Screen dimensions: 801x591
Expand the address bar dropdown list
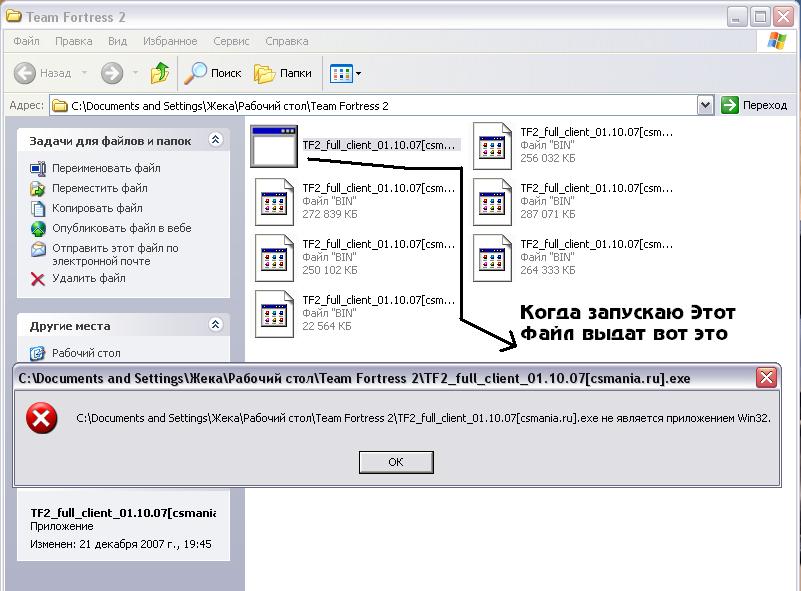pos(705,106)
